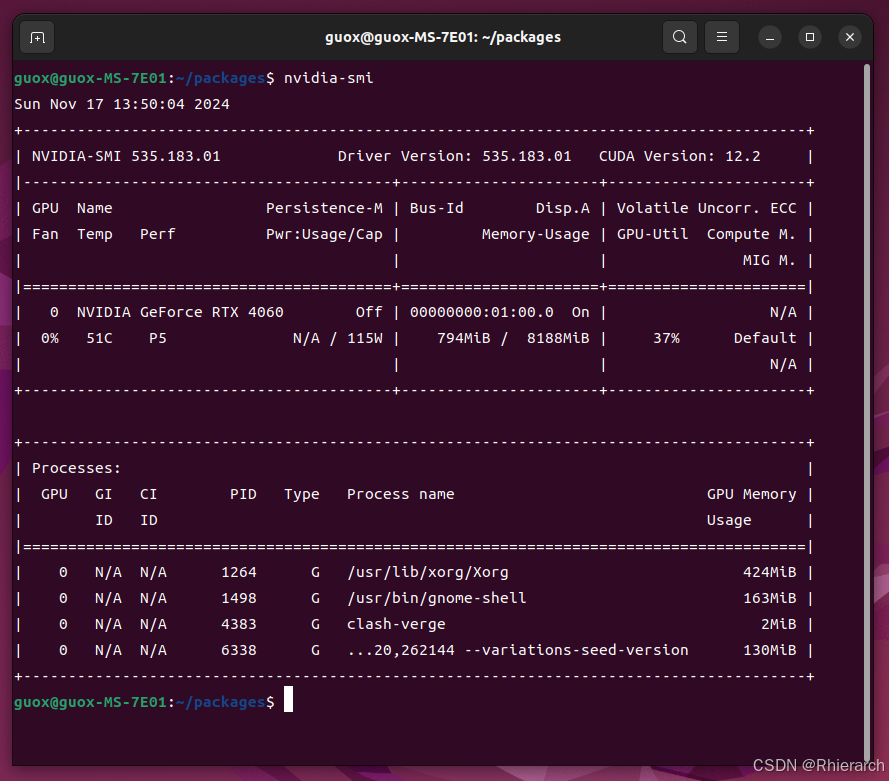Click the 37% GPU utilization value

[x=666, y=338]
